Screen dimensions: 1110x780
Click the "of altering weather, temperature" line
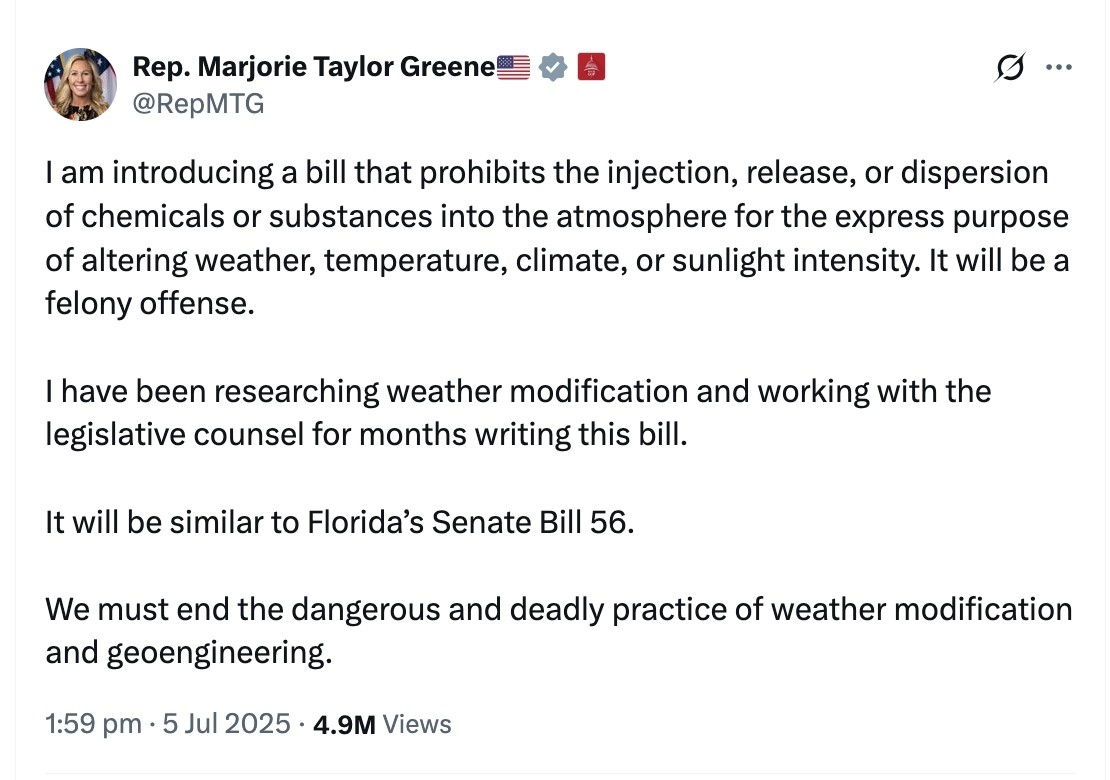(557, 260)
